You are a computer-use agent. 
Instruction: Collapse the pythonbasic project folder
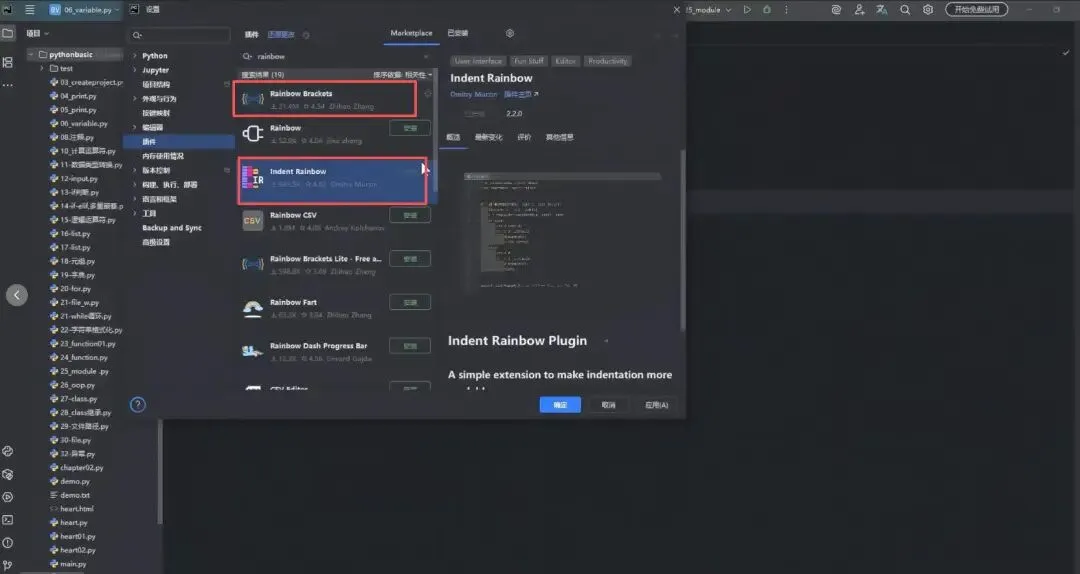(31, 54)
